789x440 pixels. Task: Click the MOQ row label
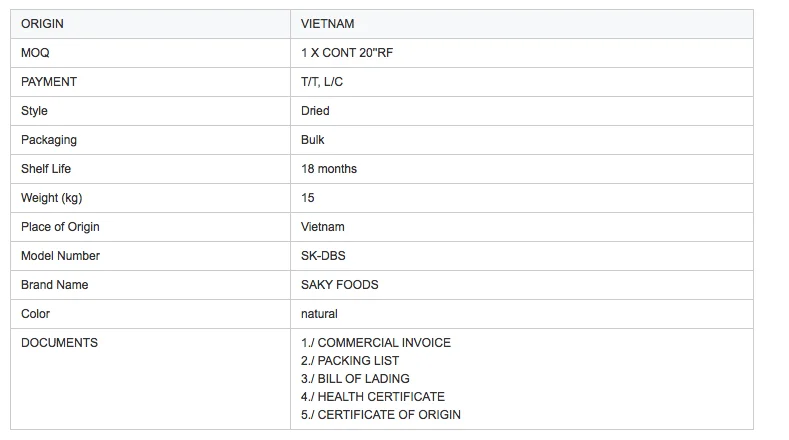(x=35, y=53)
